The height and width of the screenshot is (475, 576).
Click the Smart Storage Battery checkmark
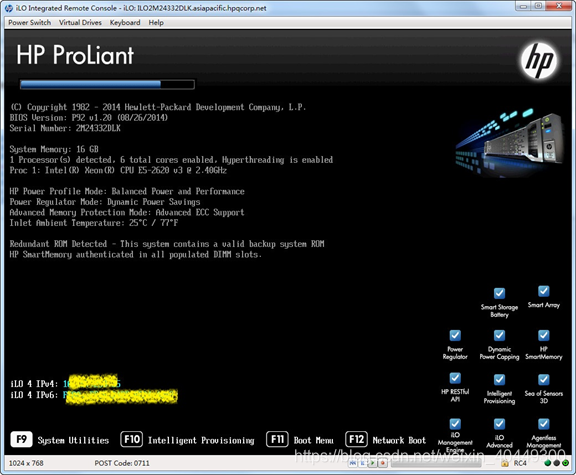click(x=499, y=293)
